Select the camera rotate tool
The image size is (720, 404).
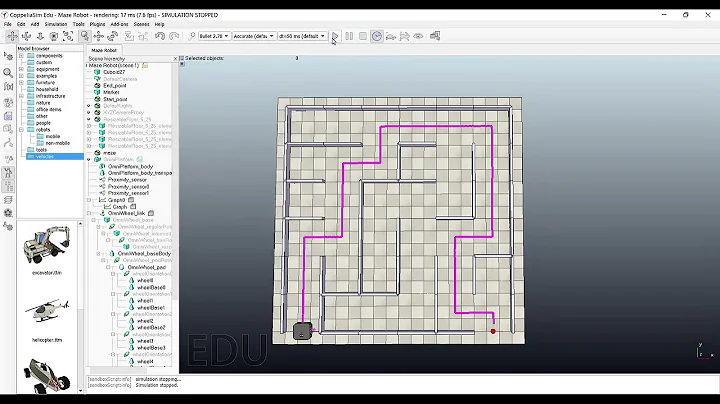[x=26, y=36]
